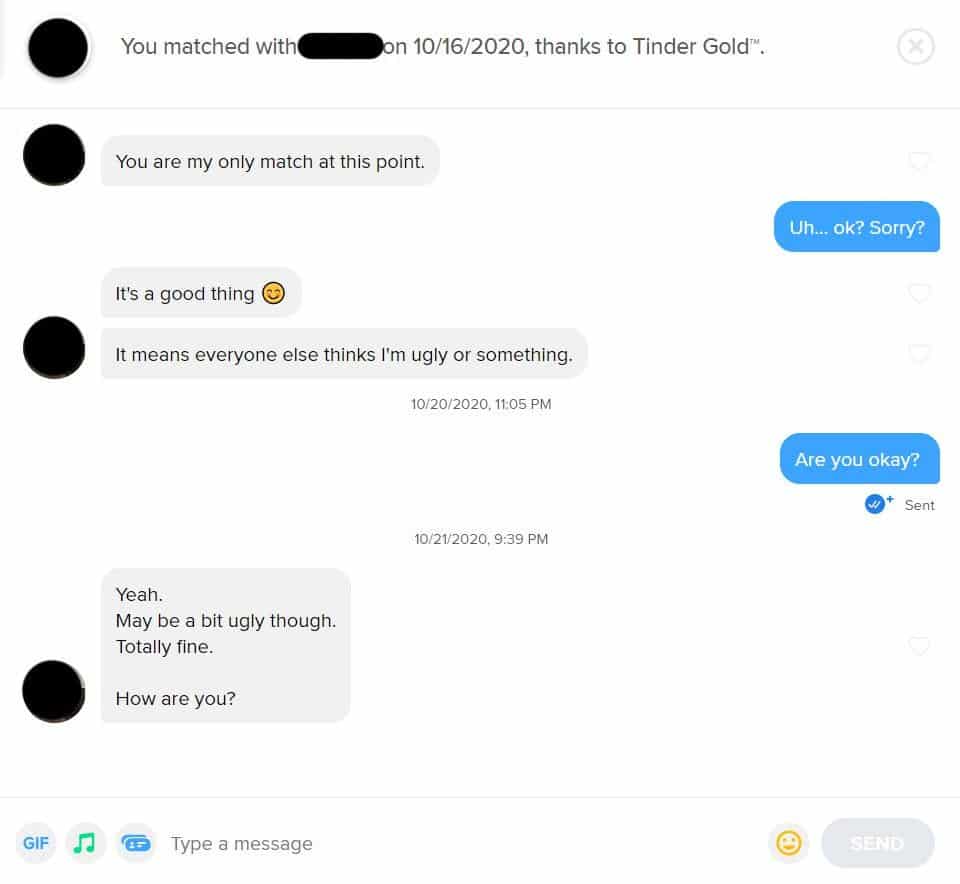
Task: Heart the 'everyone else thinks I'm ugly' message
Action: click(918, 353)
